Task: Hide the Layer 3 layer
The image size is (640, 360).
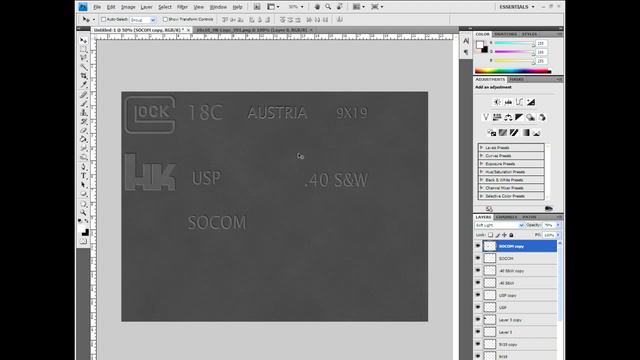Action: point(478,332)
